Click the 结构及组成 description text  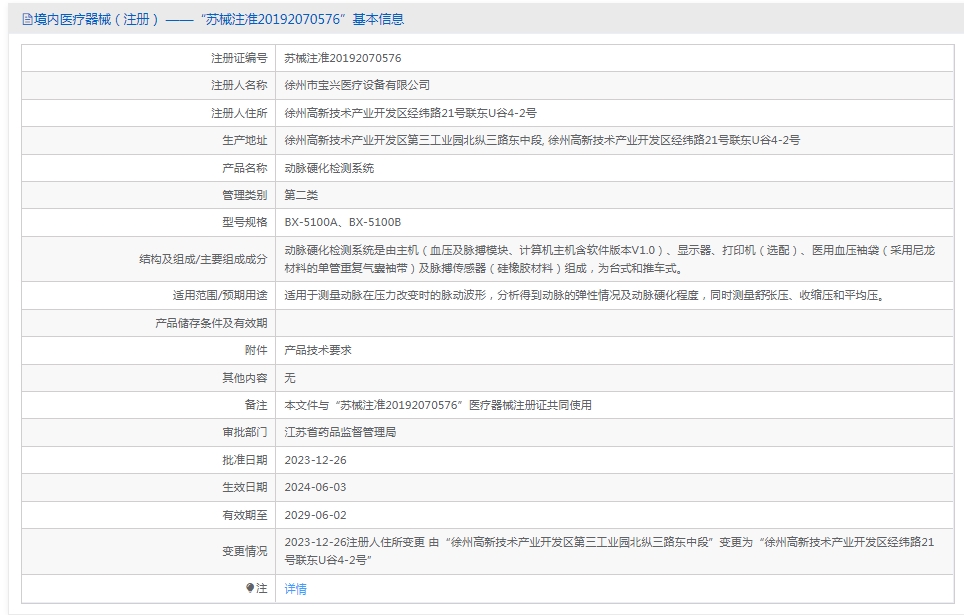tap(609, 260)
